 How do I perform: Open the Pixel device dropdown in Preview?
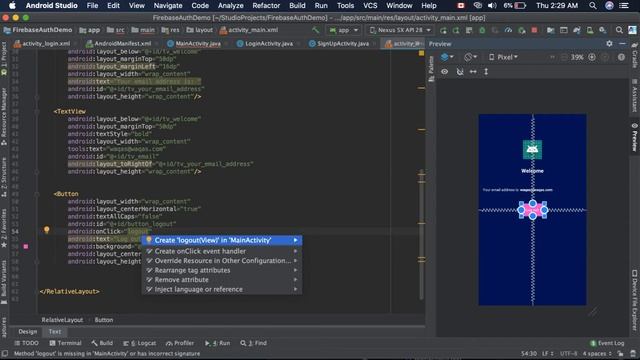(503, 57)
